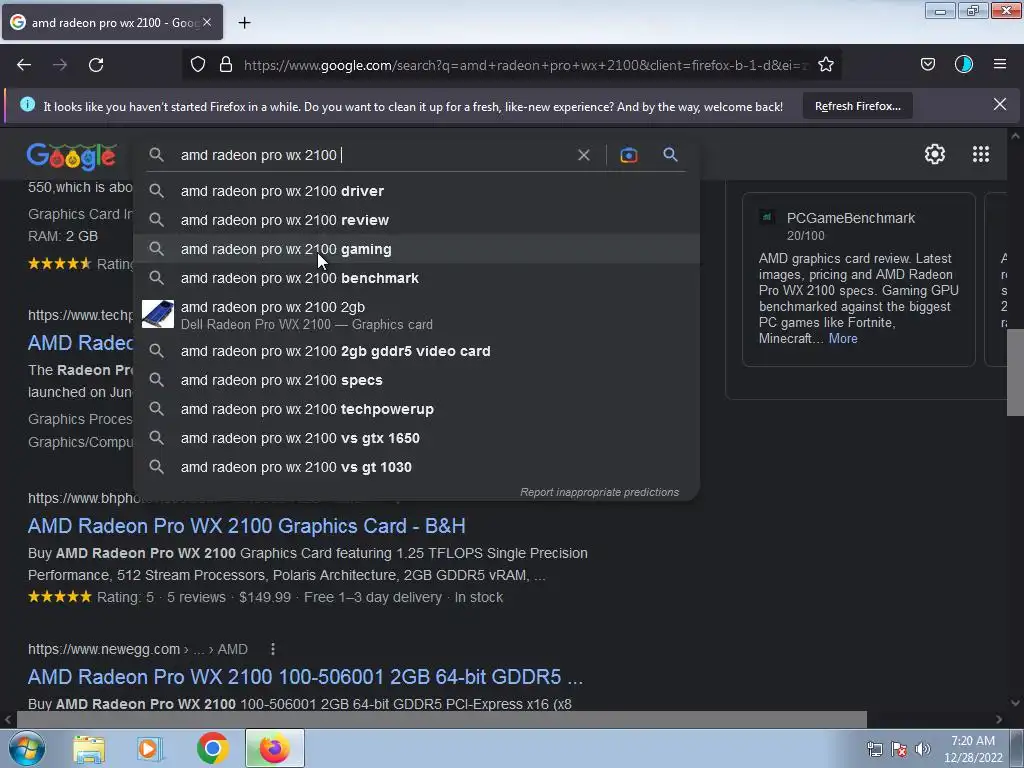Open the Windows Start menu
Viewport: 1024px width, 768px height.
pyautogui.click(x=26, y=748)
